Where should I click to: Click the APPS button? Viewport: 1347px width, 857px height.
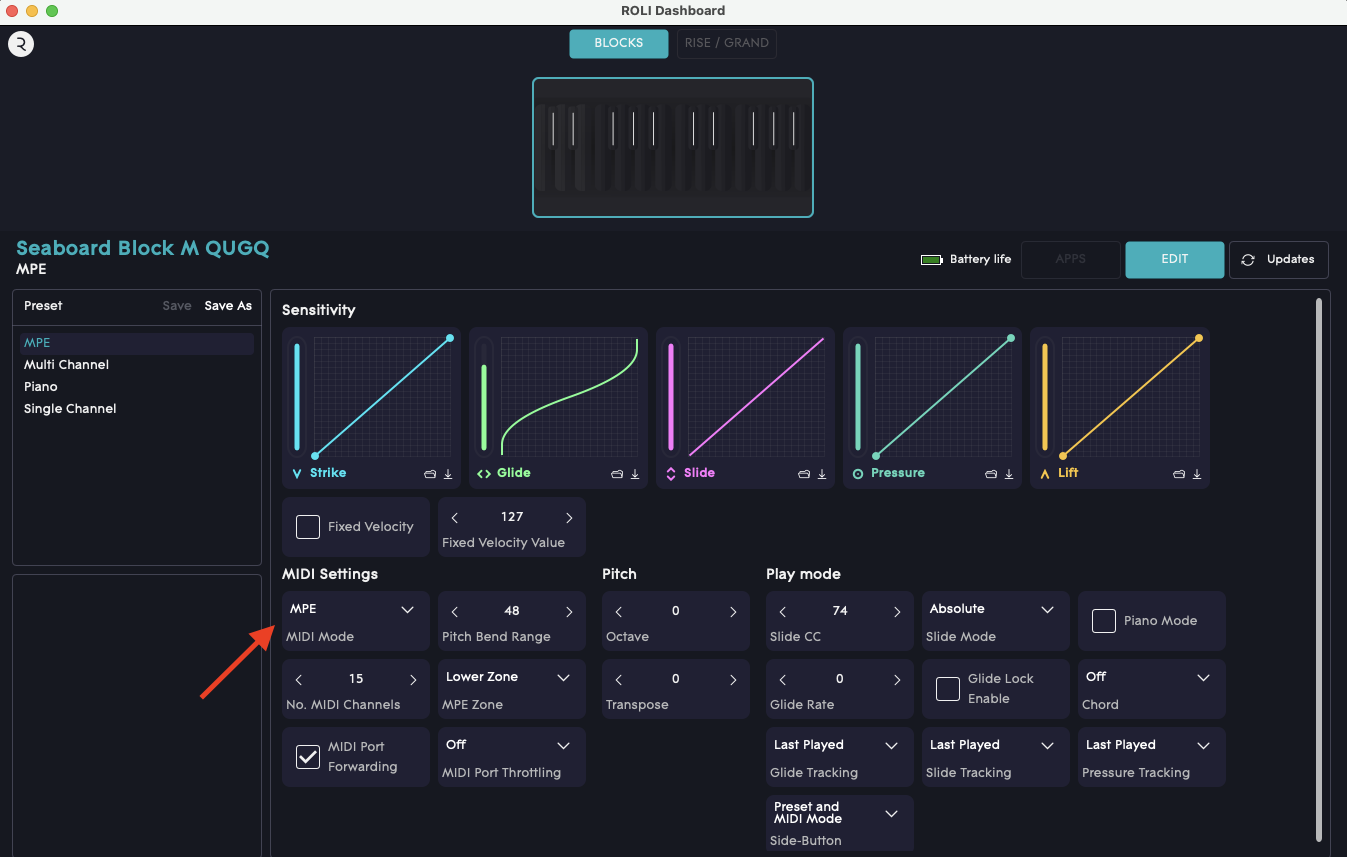[x=1071, y=260]
